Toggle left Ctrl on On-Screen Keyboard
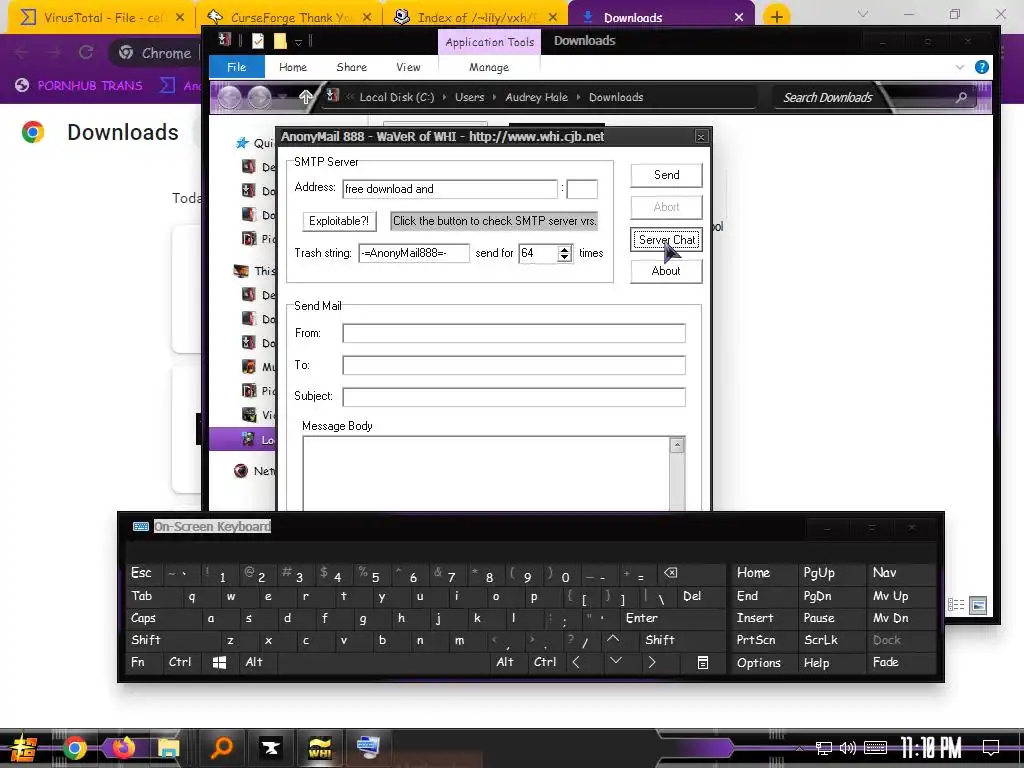Viewport: 1024px width, 768px height. (180, 662)
